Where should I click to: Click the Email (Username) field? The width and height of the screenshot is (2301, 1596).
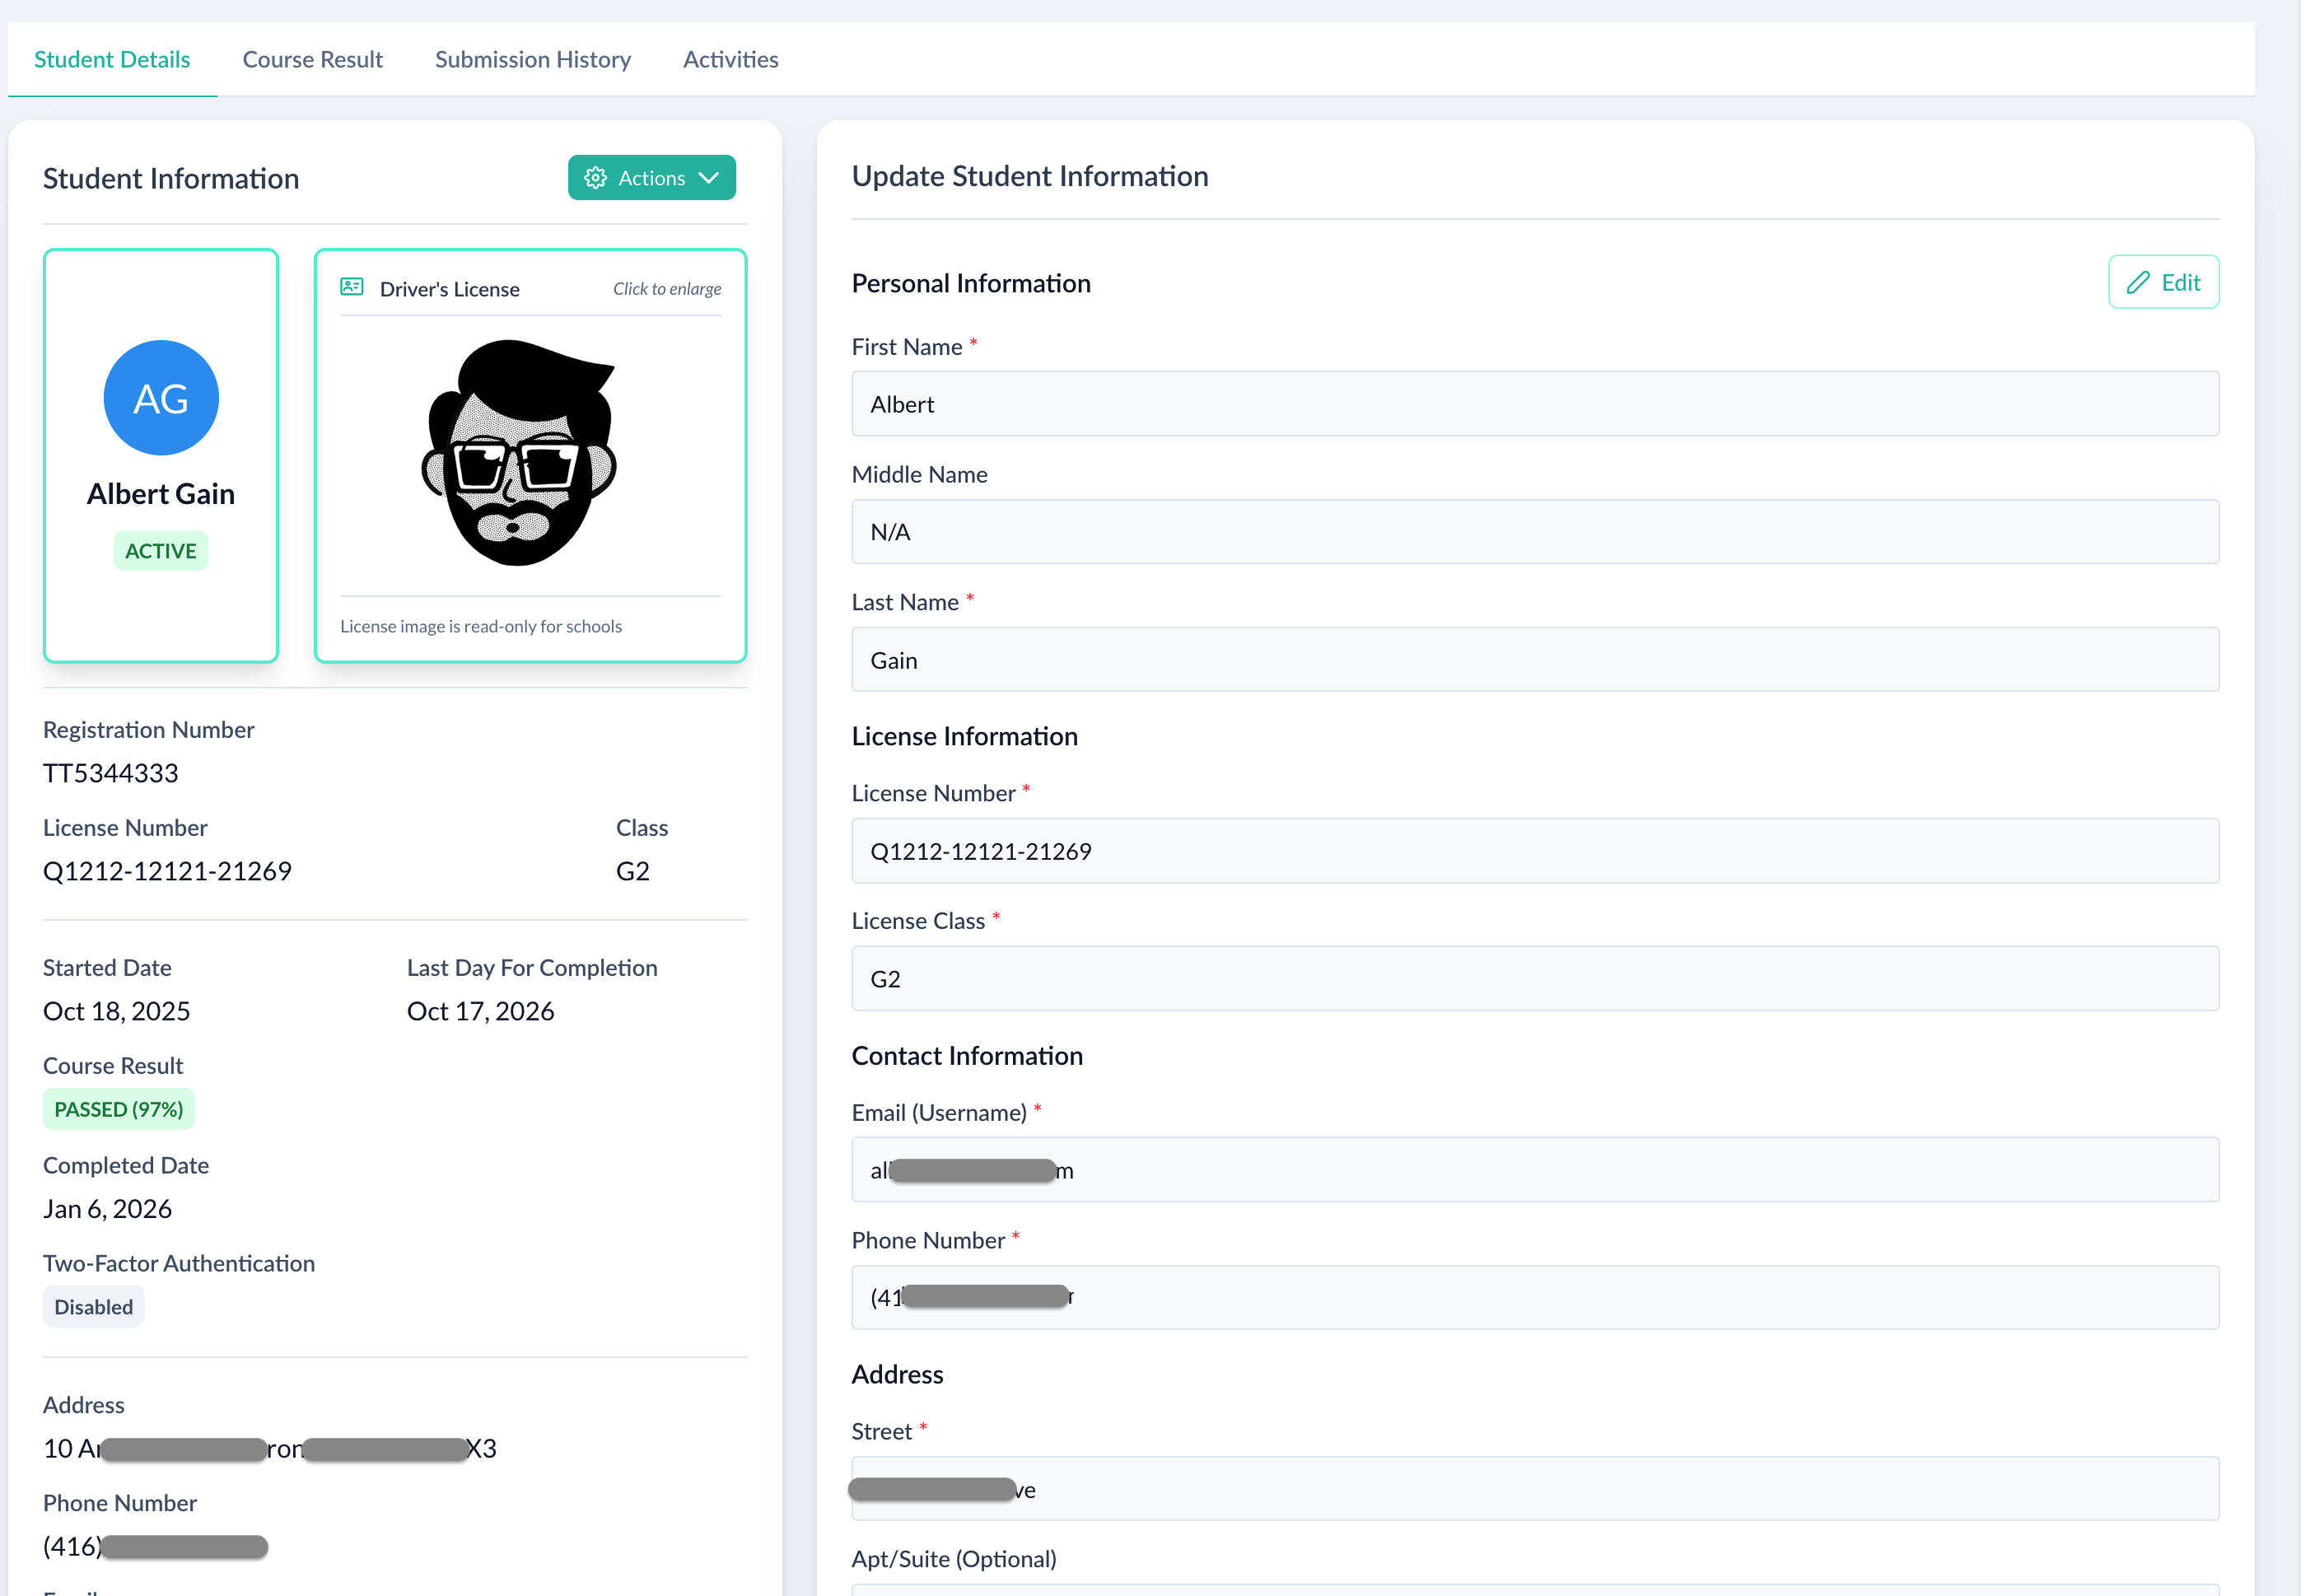pos(1534,1170)
